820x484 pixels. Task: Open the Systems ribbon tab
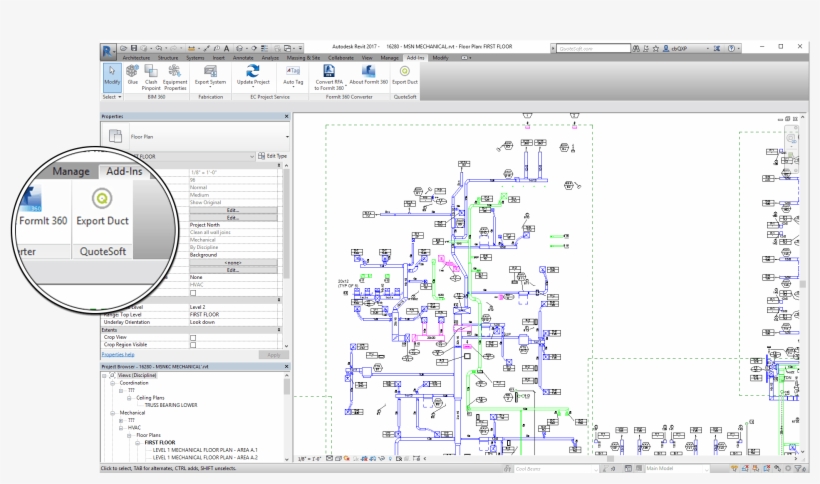click(195, 58)
